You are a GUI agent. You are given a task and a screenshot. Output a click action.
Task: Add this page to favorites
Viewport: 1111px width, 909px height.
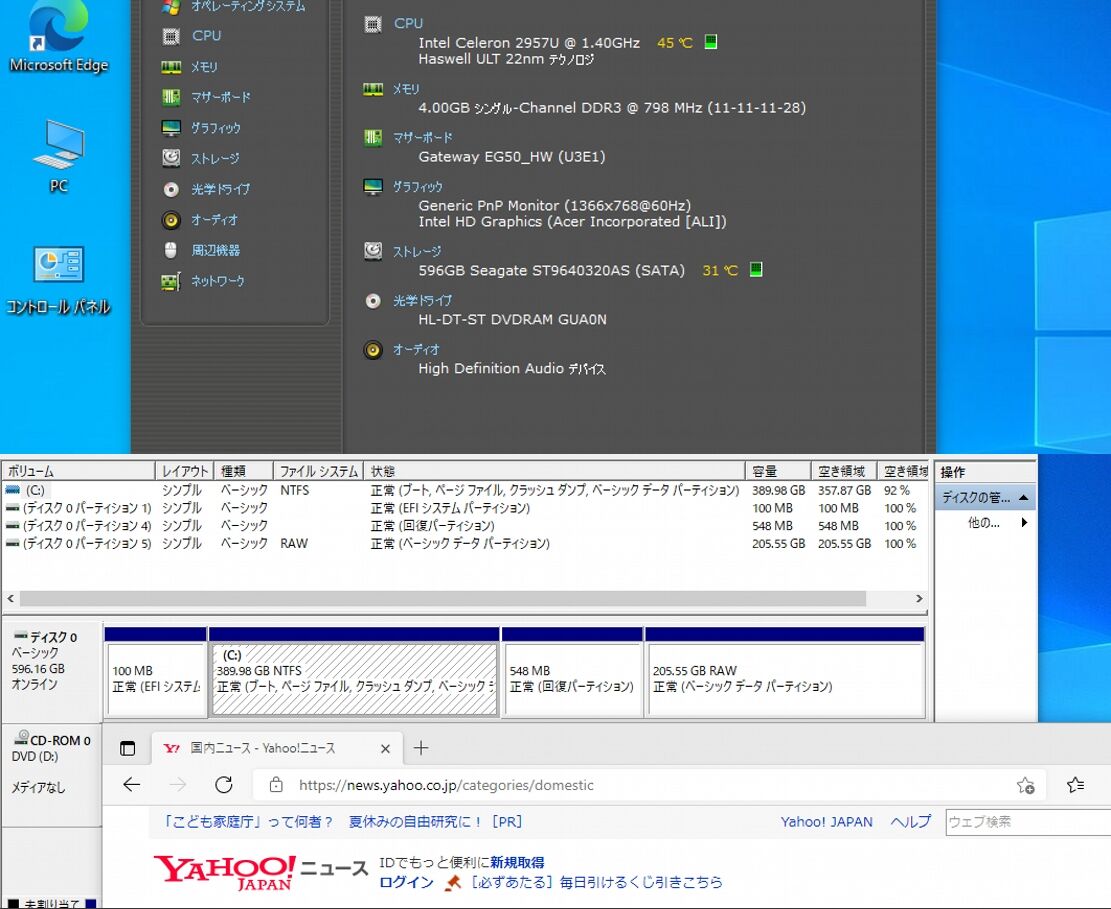tap(1025, 785)
